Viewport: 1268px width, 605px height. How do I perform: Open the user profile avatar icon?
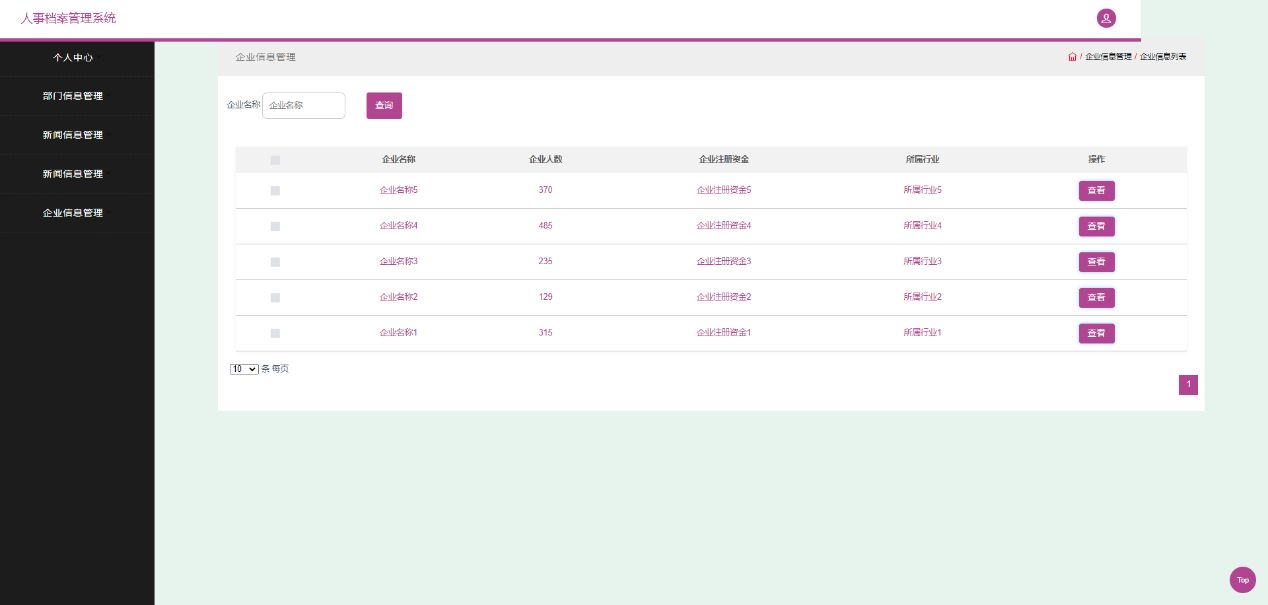[1106, 18]
